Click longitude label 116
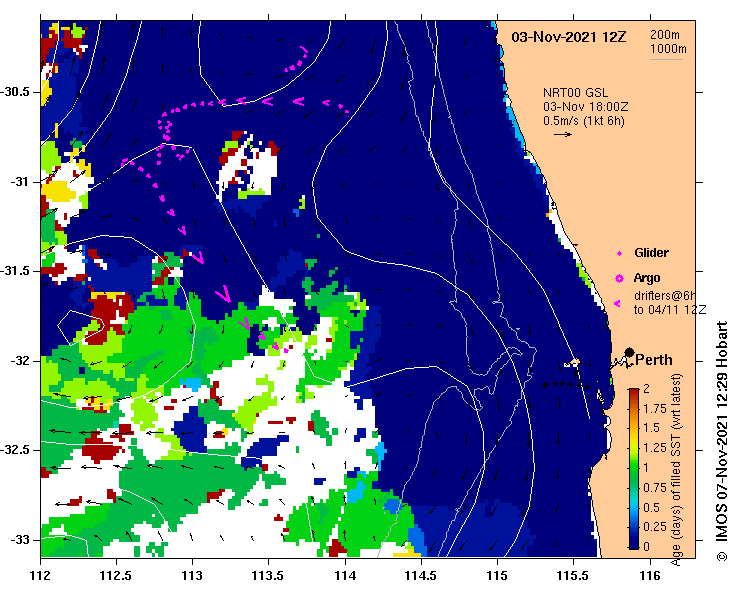Viewport: 739px width, 592px height. point(650,576)
